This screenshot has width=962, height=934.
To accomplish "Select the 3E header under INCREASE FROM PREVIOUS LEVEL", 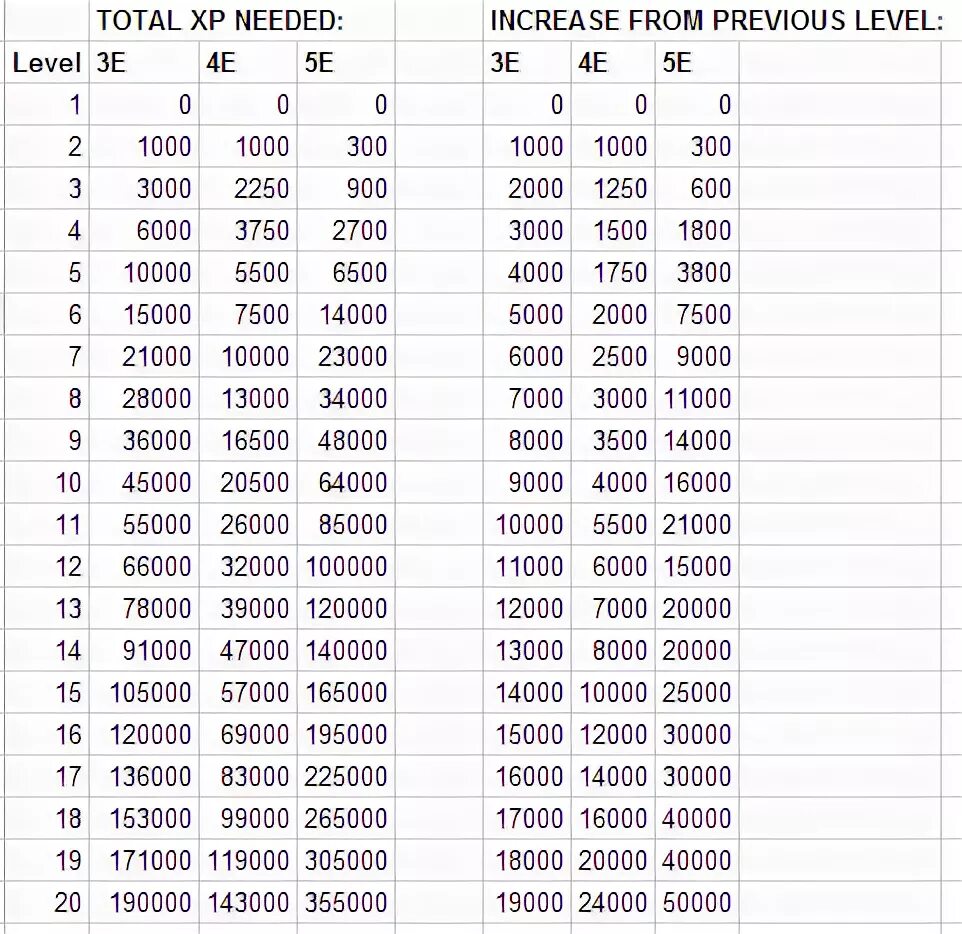I will tap(527, 62).
